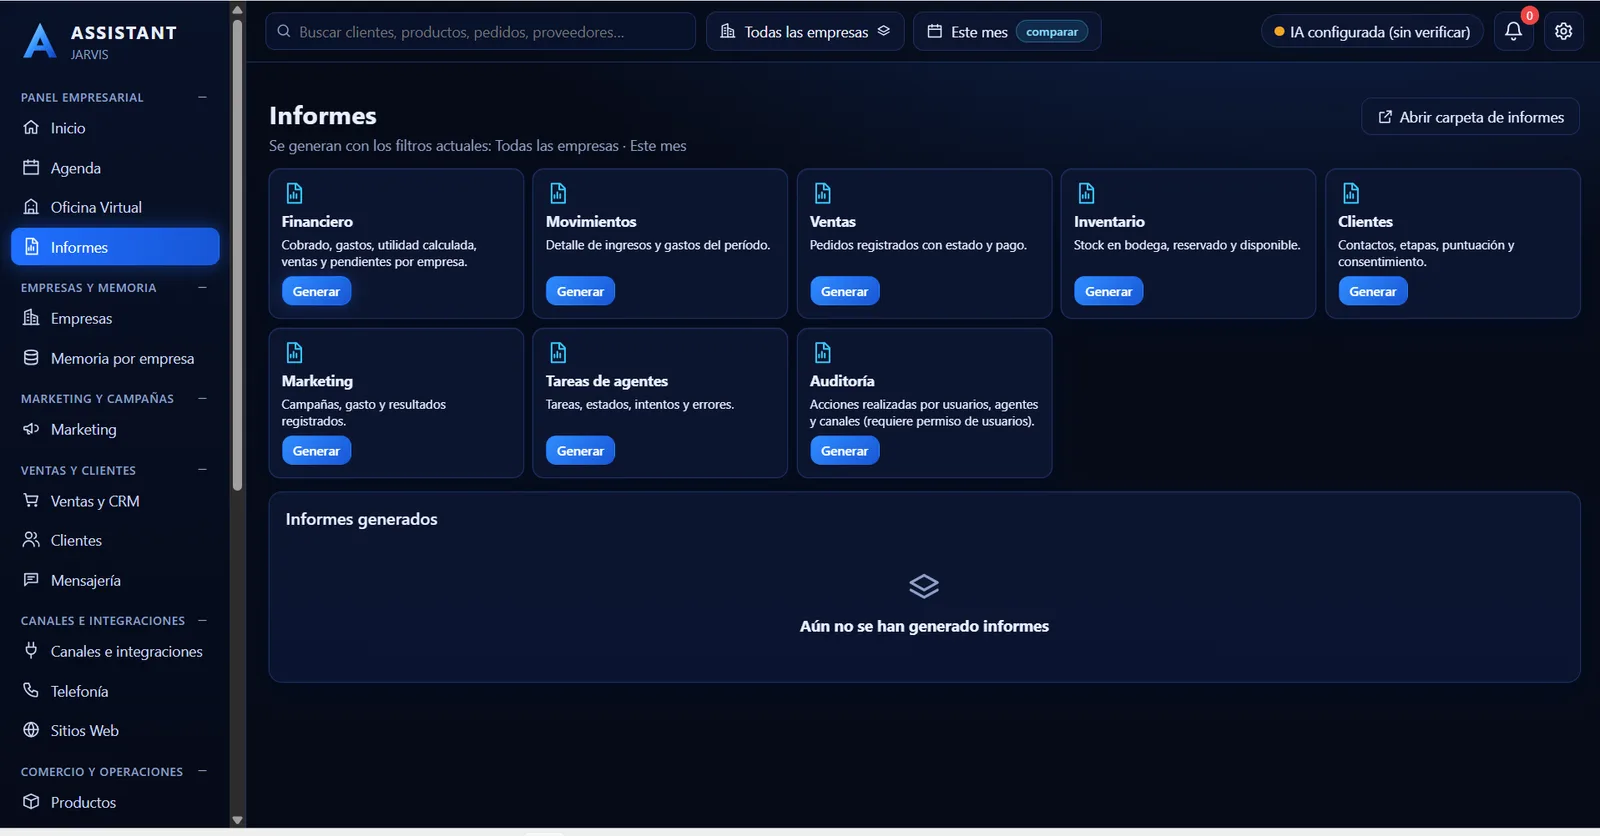
Task: Click the Auditoría report document icon
Action: click(x=822, y=352)
